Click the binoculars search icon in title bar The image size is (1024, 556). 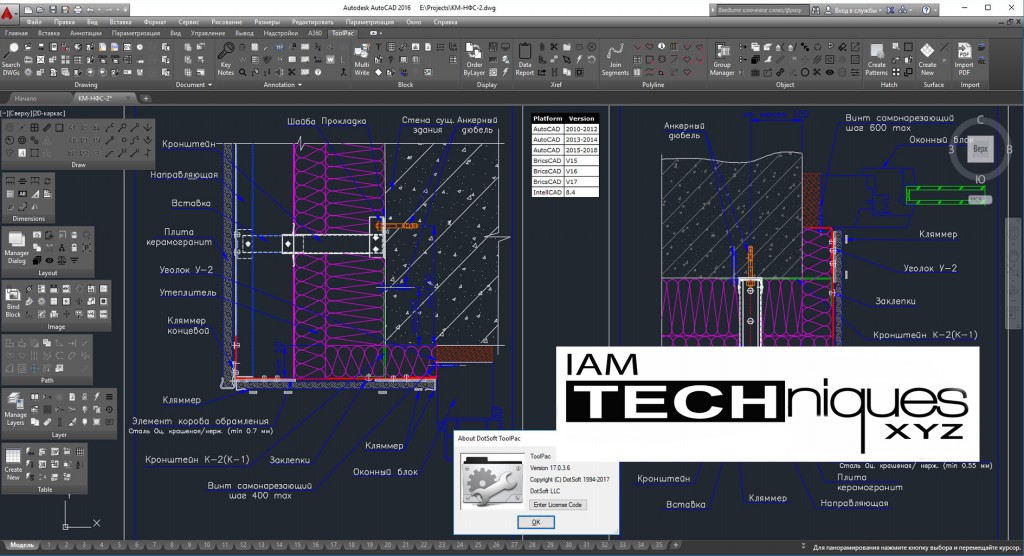[x=816, y=10]
